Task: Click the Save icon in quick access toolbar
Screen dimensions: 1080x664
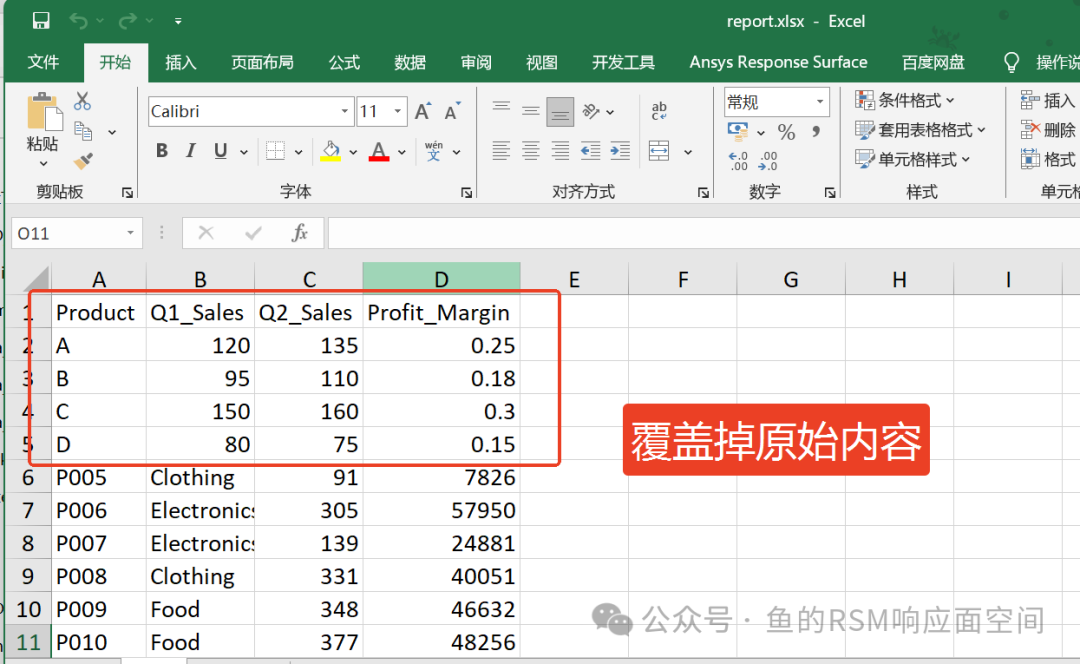Action: (41, 21)
